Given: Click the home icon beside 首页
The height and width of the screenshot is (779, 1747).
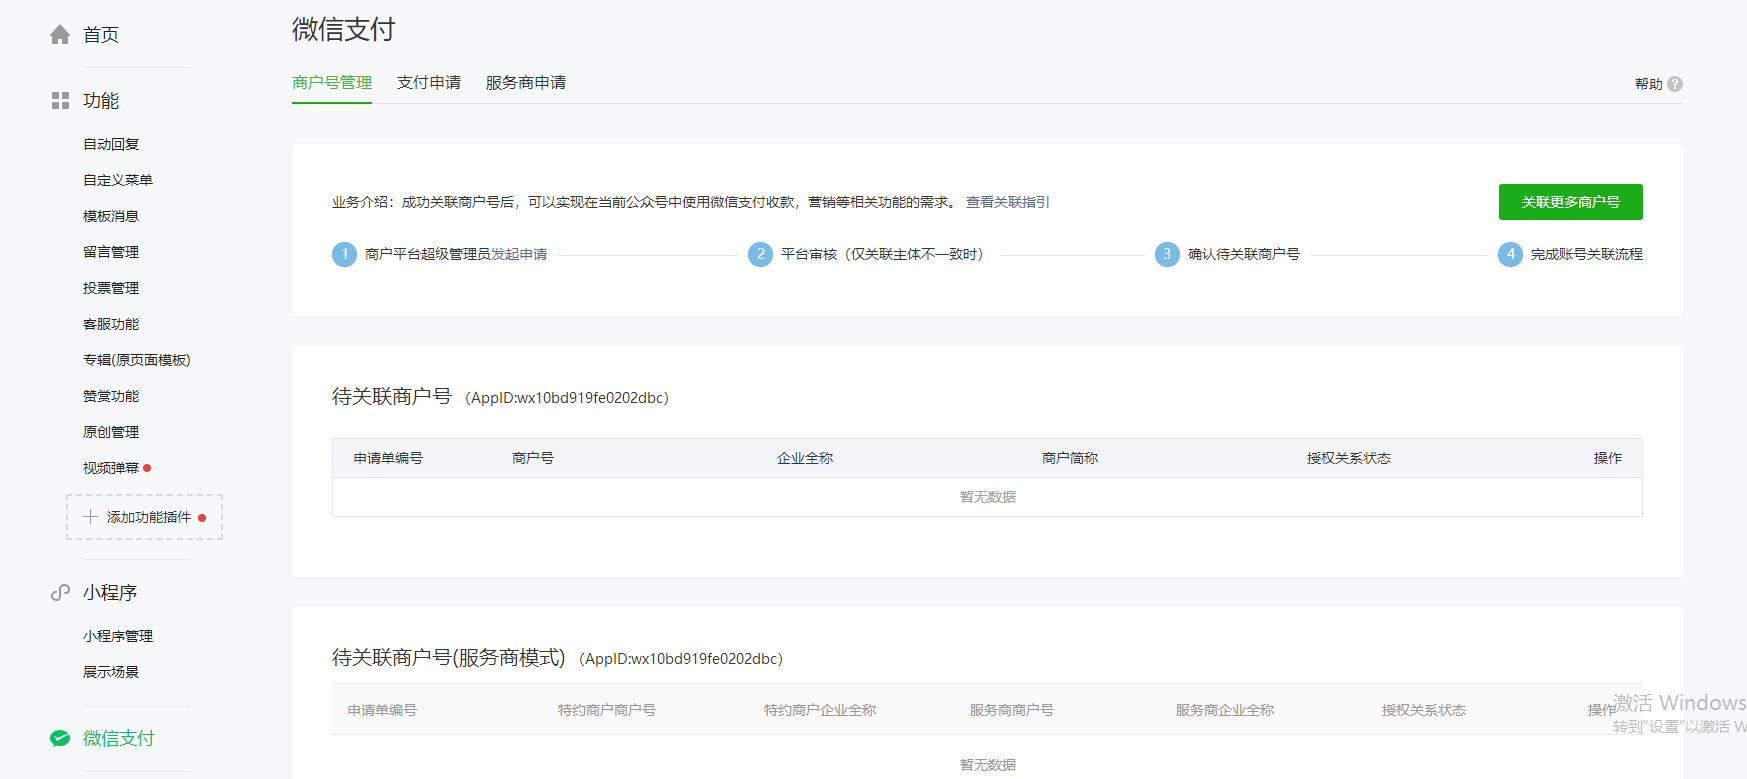Looking at the screenshot, I should (x=60, y=35).
